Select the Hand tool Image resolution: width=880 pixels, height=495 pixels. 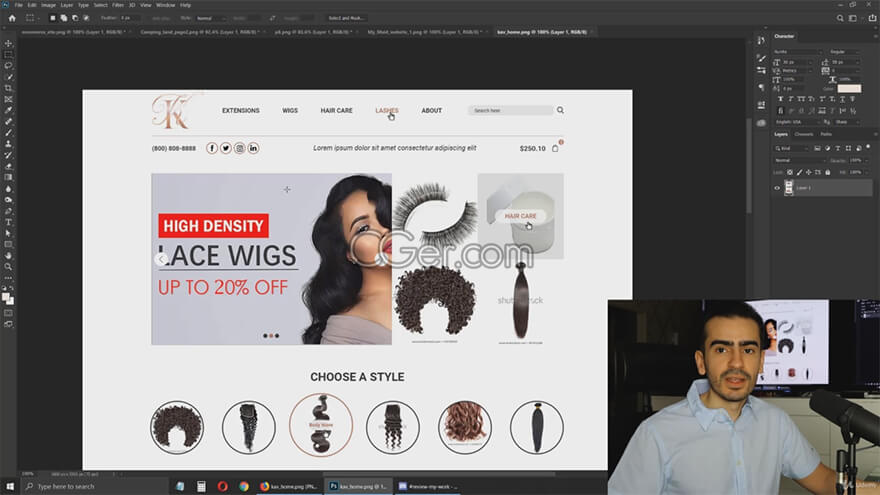coord(8,256)
